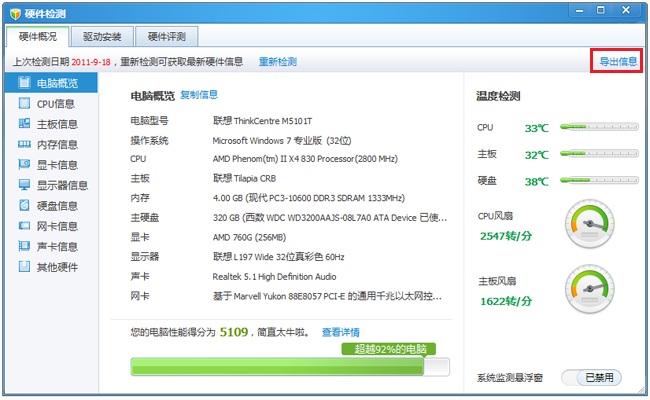Click the 网卡信息 network card icon
This screenshot has width=650, height=400.
tap(24, 225)
